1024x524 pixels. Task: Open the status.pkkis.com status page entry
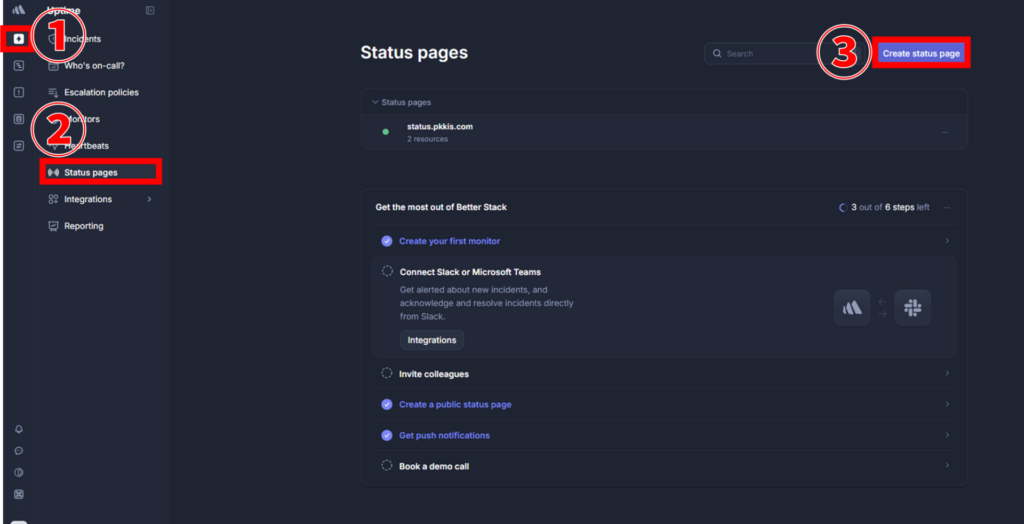tap(439, 127)
